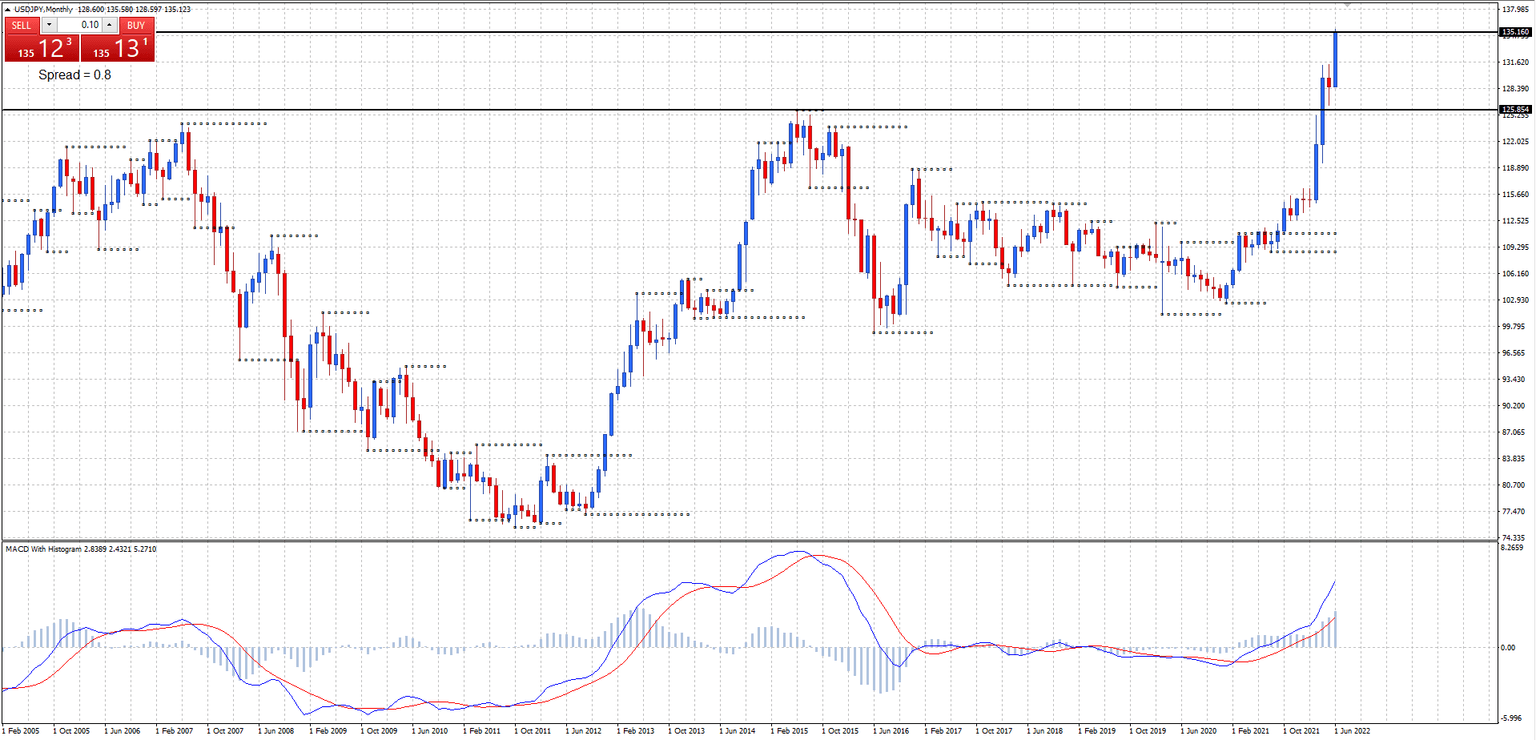1536x740 pixels.
Task: Collapse the one-click trading panel triangle
Action: pyautogui.click(x=8, y=9)
